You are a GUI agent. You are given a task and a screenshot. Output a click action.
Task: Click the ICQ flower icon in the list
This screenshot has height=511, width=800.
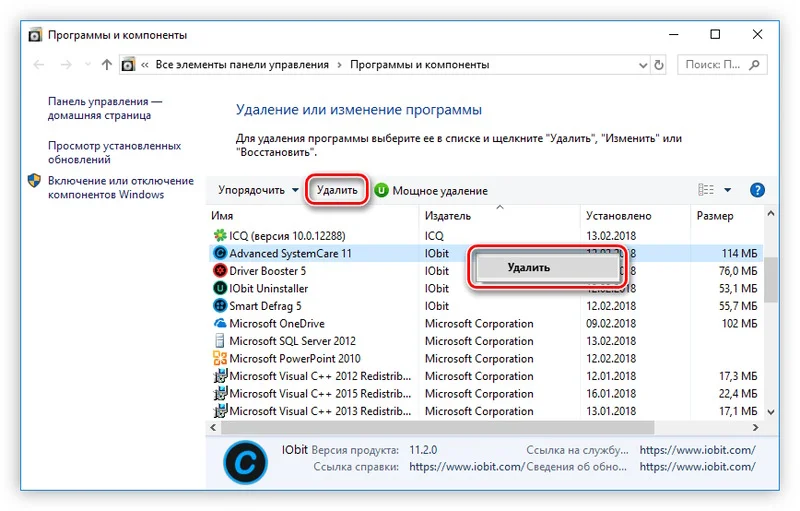click(x=219, y=236)
